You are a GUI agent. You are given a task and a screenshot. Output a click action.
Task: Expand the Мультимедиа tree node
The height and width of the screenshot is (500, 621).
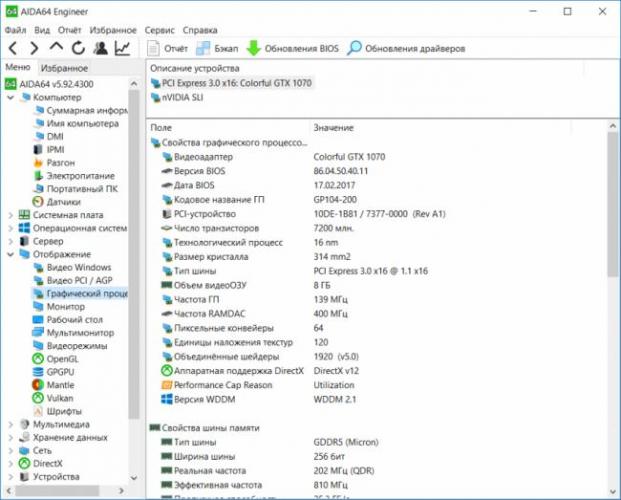pyautogui.click(x=11, y=424)
